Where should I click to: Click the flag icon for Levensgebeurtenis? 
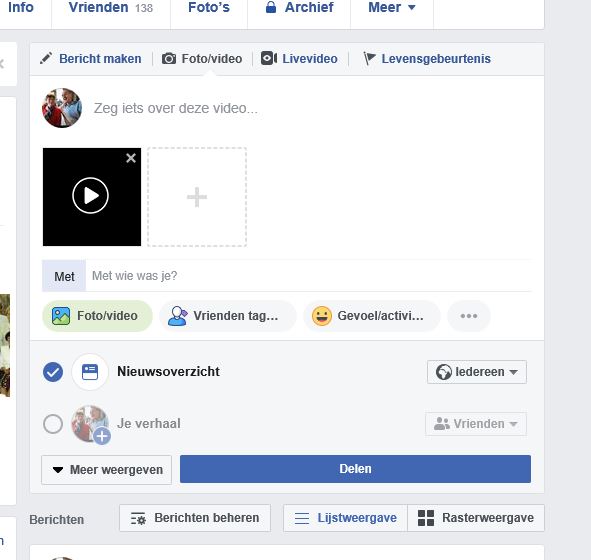[369, 58]
